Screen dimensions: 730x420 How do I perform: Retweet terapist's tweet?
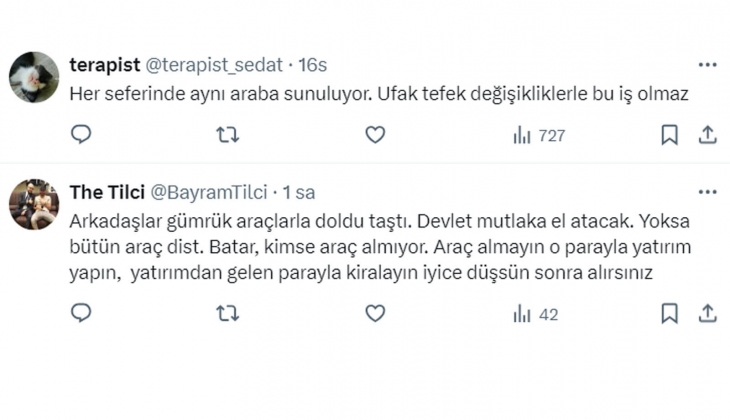(228, 134)
